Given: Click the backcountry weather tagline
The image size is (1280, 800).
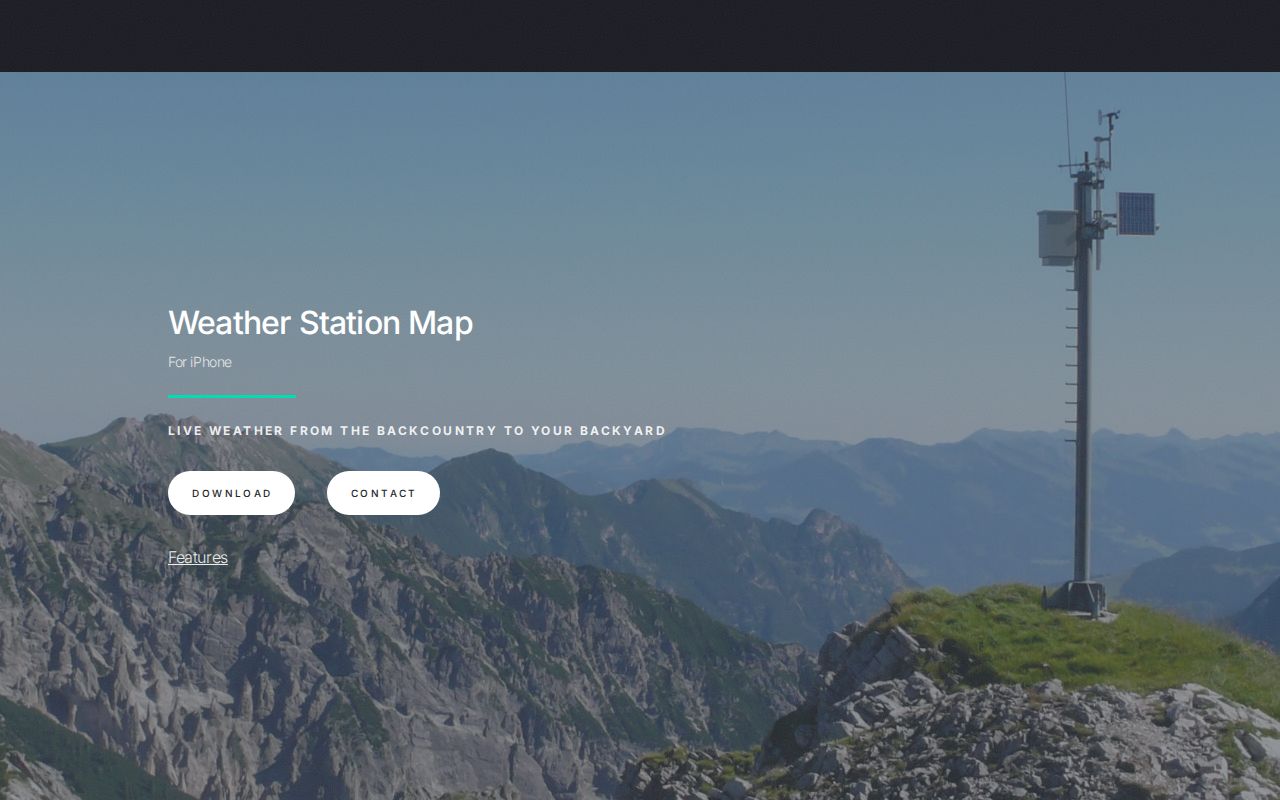Looking at the screenshot, I should coord(416,430).
